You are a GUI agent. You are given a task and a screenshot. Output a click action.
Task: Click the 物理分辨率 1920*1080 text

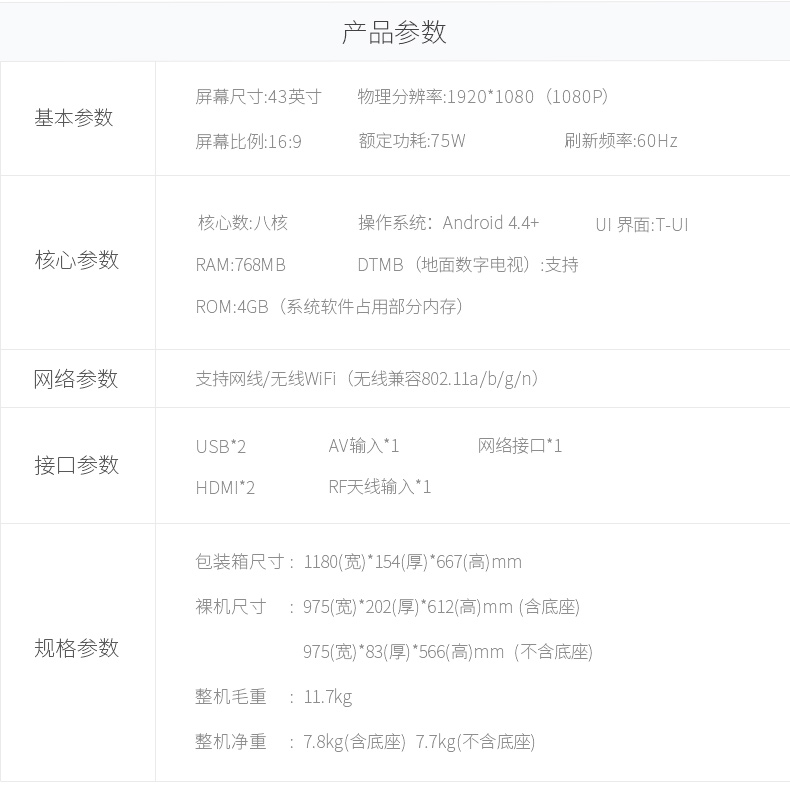(483, 97)
